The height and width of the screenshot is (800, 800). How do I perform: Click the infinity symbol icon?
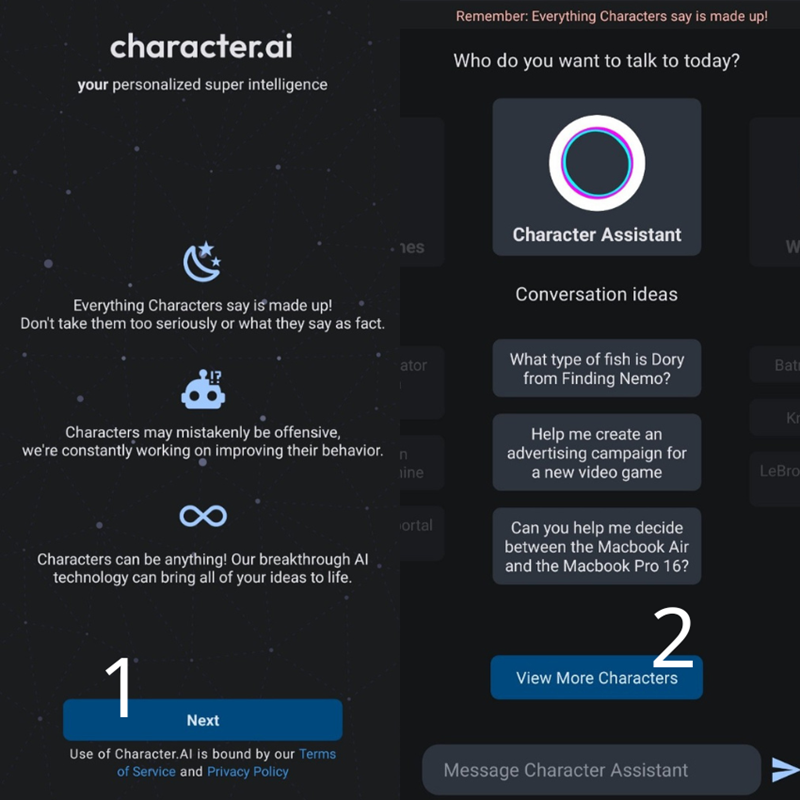203,516
